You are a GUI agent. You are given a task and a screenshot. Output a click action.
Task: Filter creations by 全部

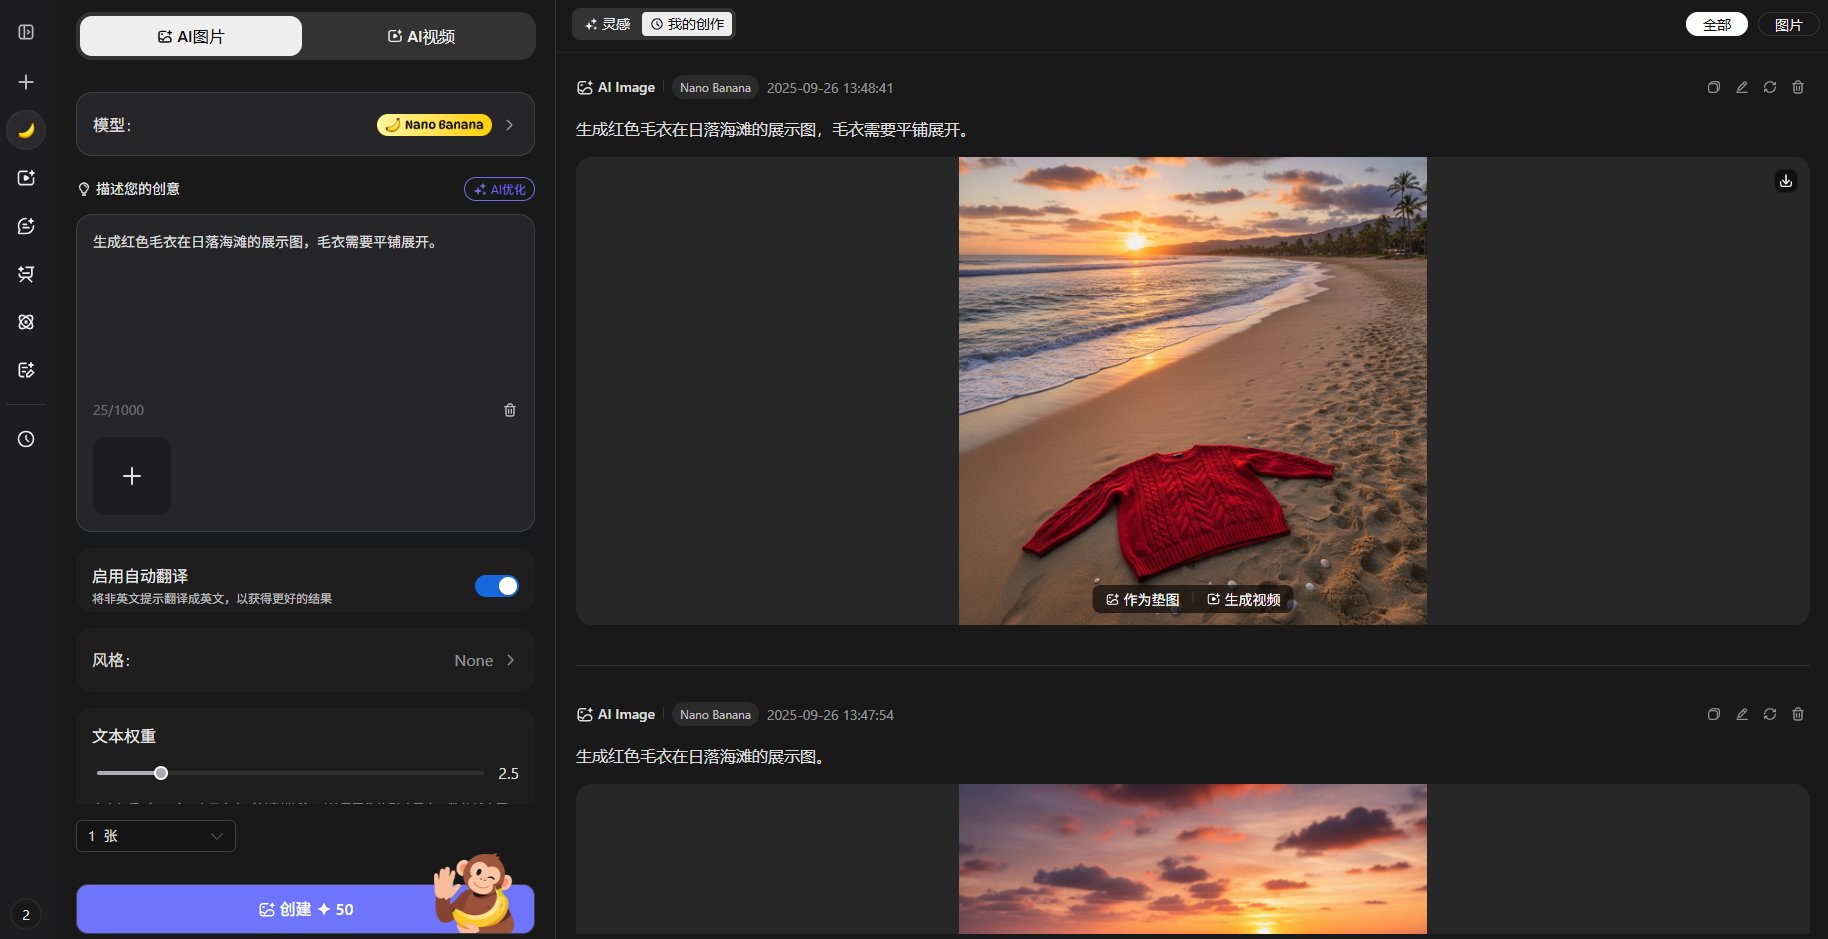pyautogui.click(x=1717, y=24)
